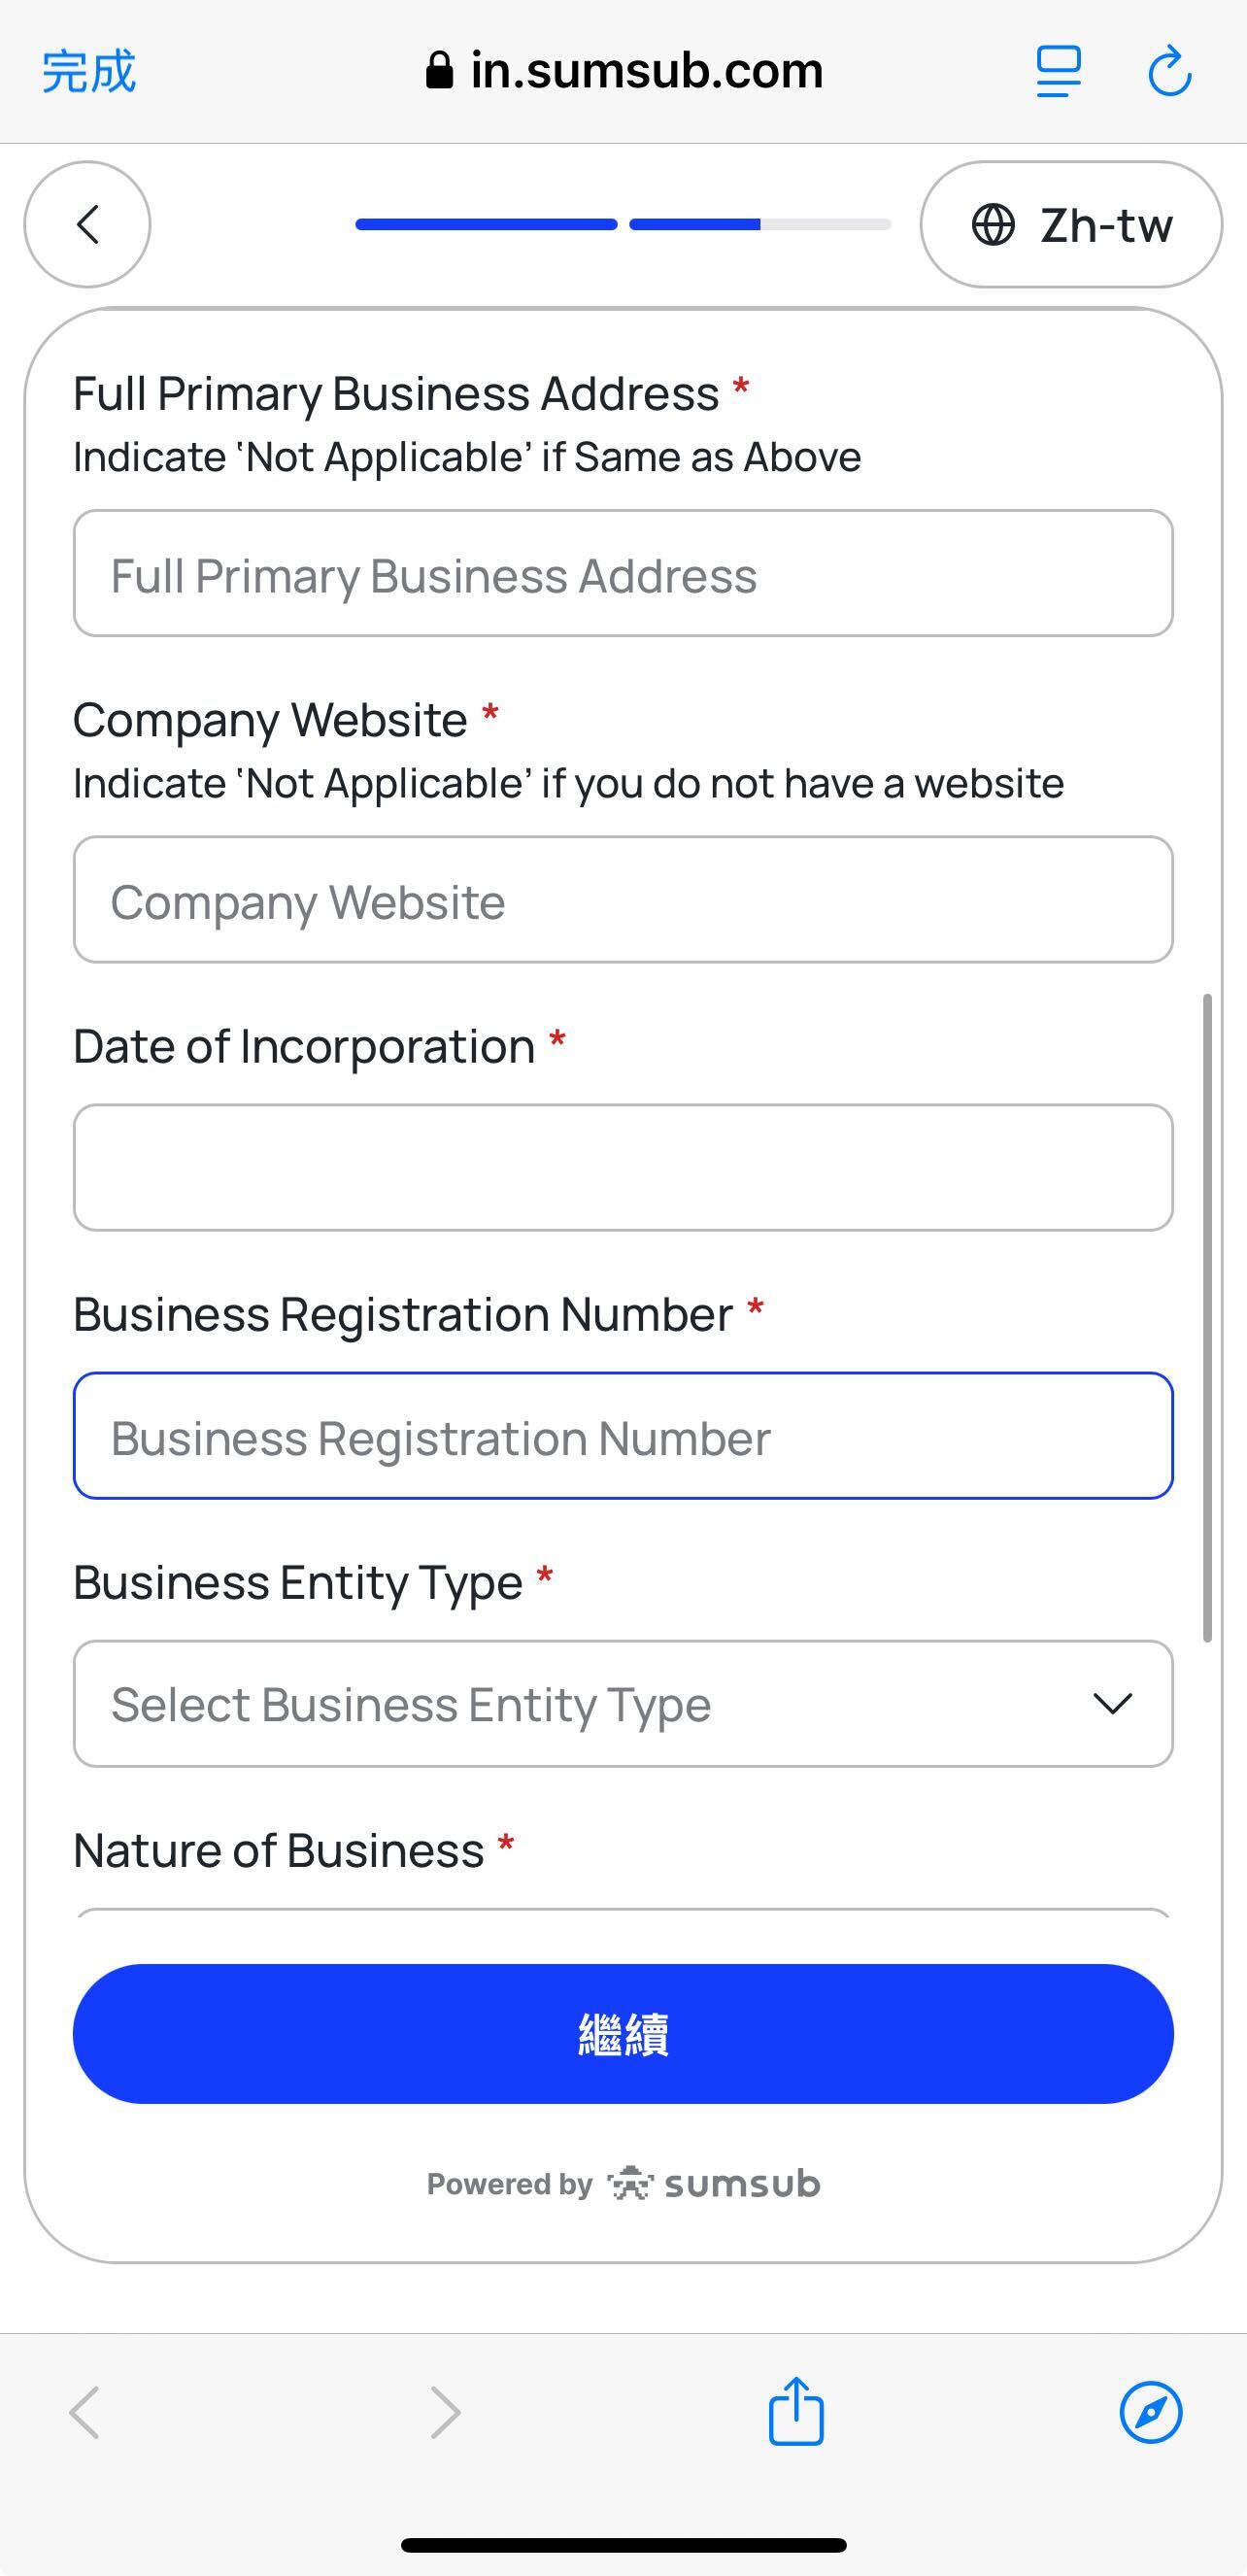
Task: Tap the Date of Incorporation field
Action: pos(622,1167)
